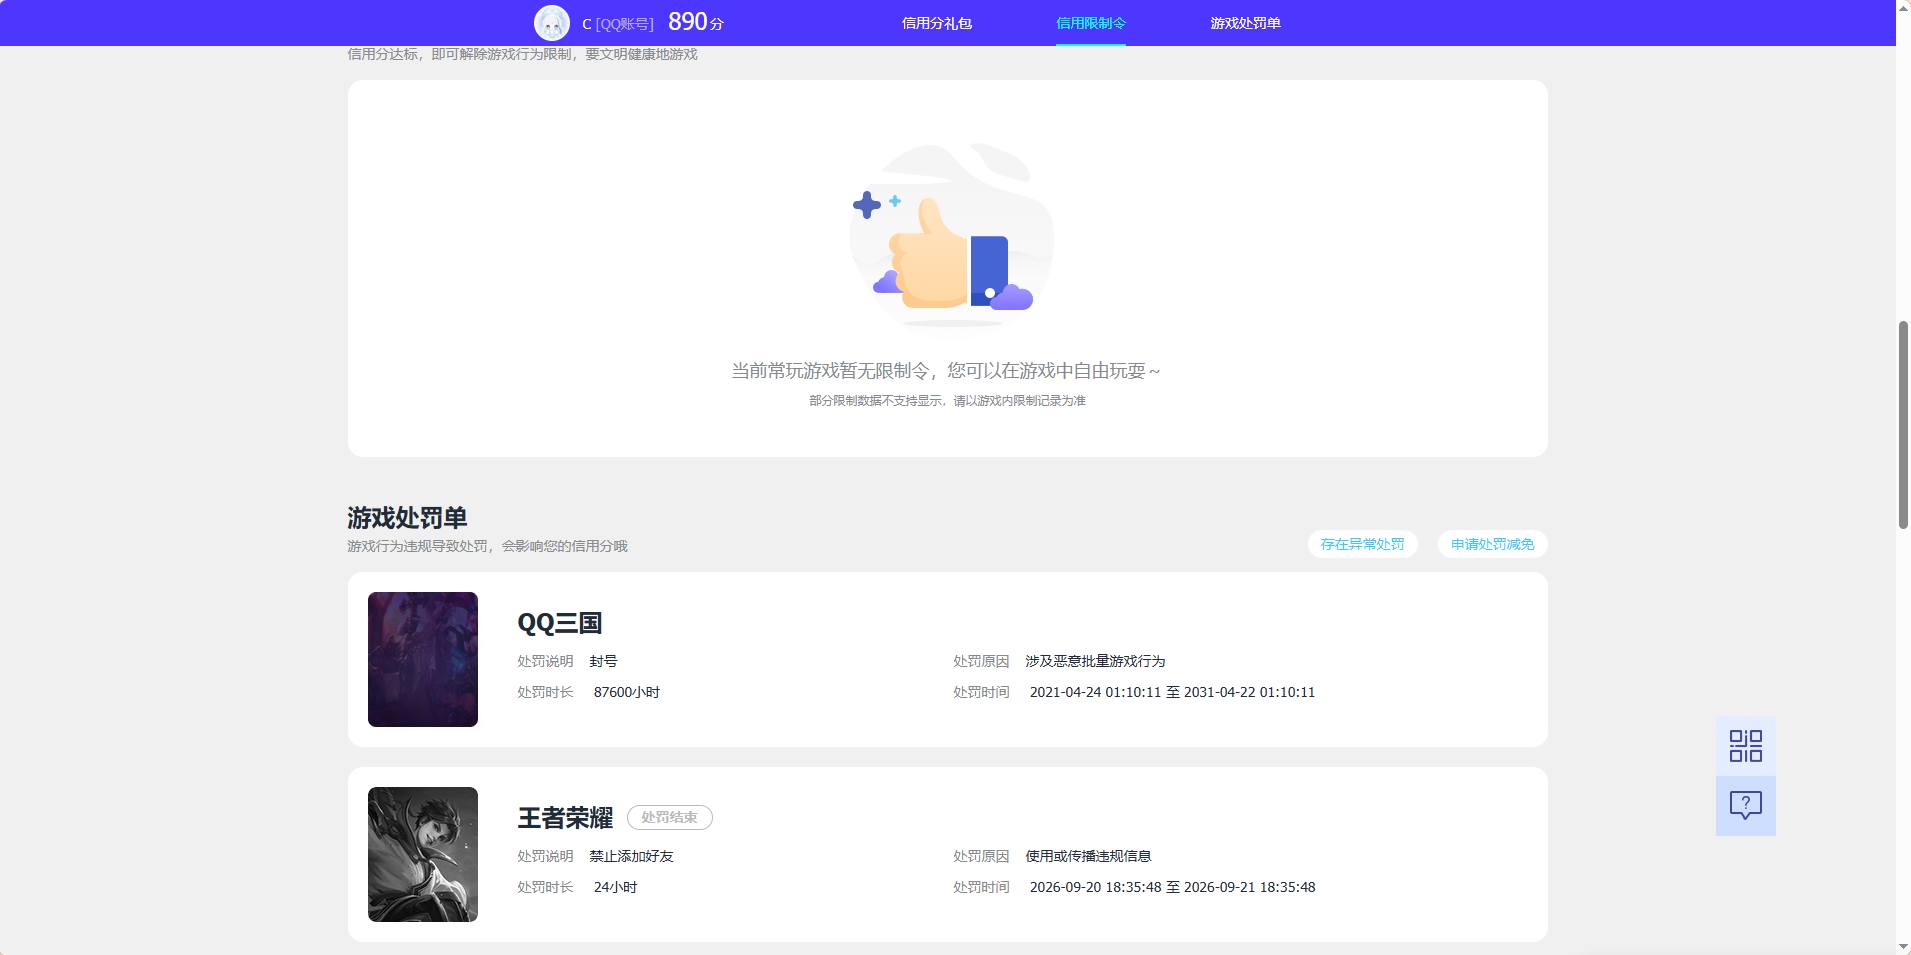Click the 王者荣耀 title text
Screen dimensions: 1911x955
[565, 818]
